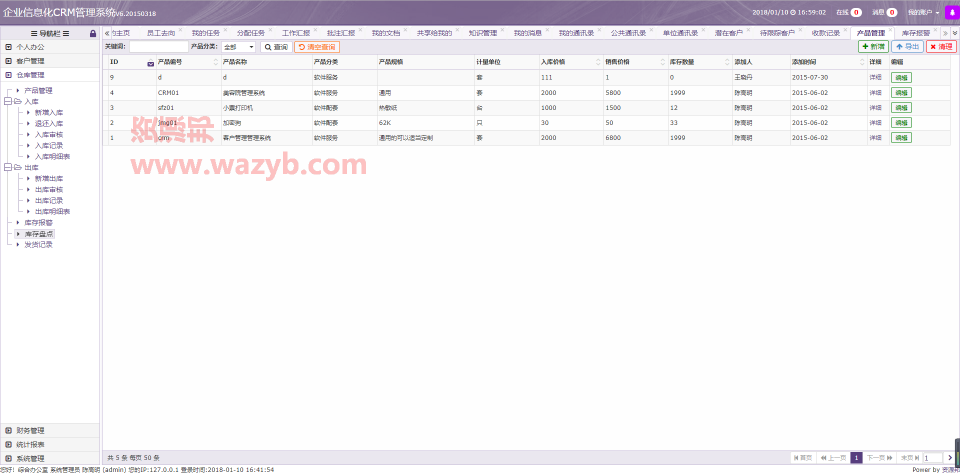
Task: Close the 我的任务 tab with its x
Action: point(225,30)
